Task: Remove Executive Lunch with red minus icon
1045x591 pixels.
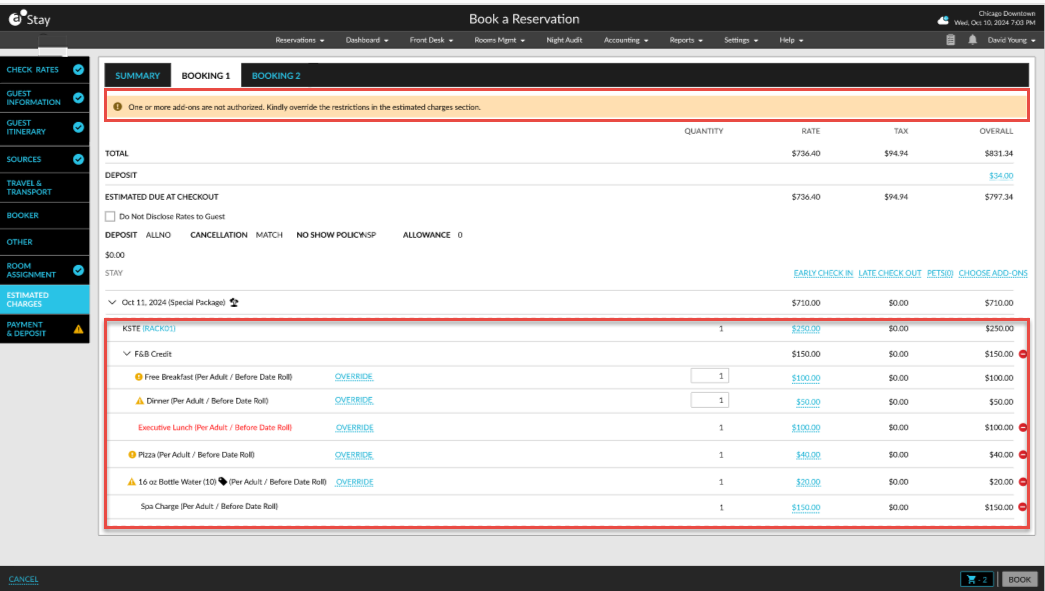Action: tap(1022, 427)
